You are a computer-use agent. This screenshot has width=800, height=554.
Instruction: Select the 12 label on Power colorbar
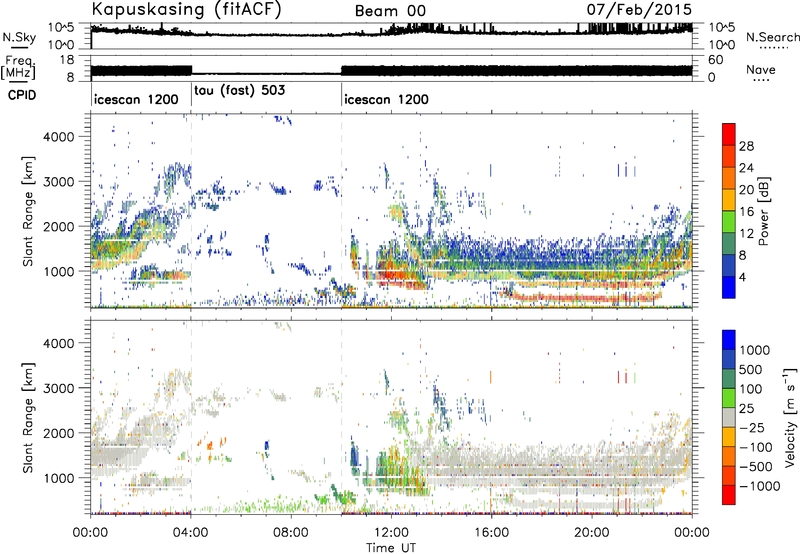746,234
